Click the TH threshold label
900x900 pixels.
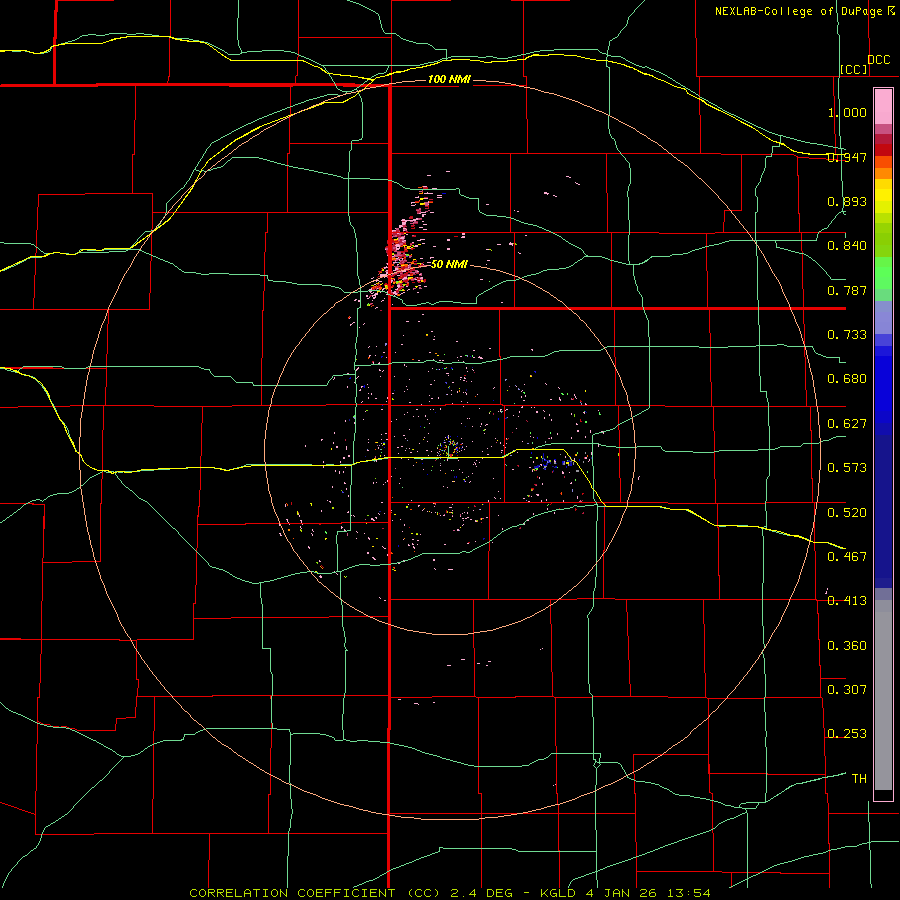(x=859, y=779)
